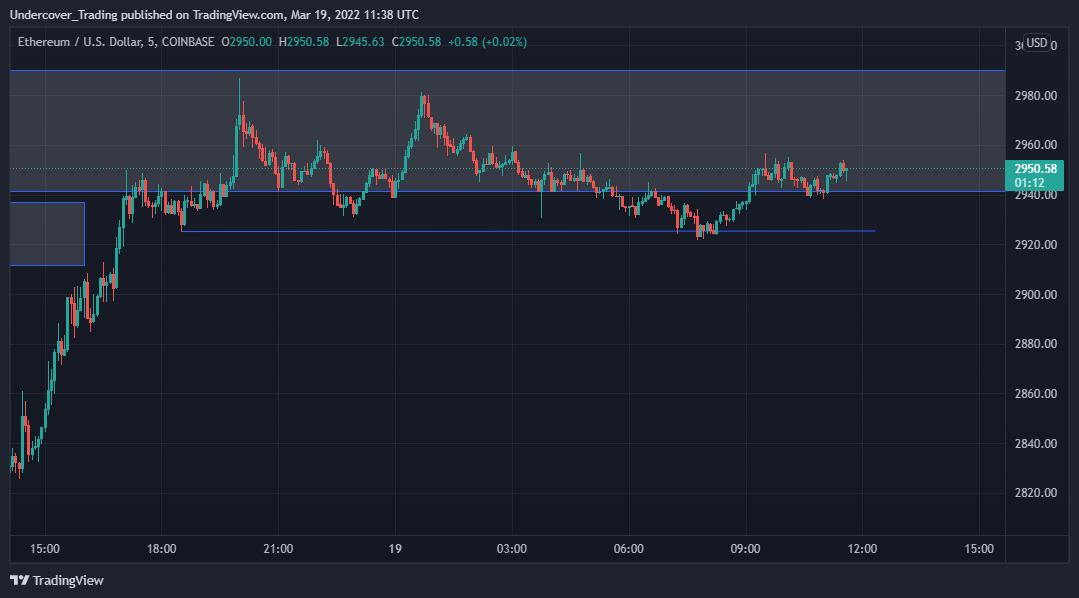Click the TradingView wordmark at bottom
This screenshot has width=1079, height=598.
click(x=68, y=581)
